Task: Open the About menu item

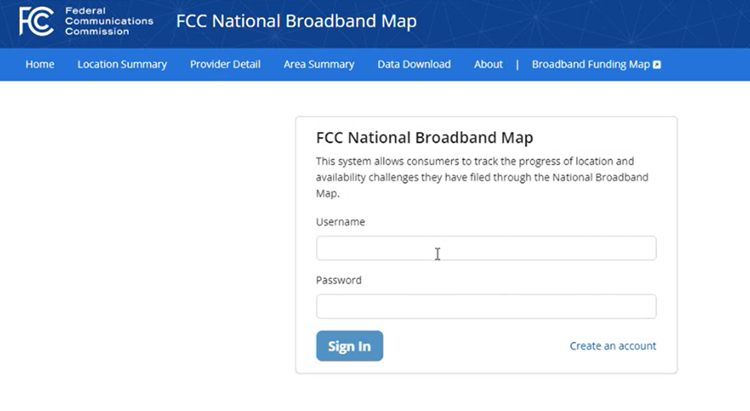Action: click(488, 64)
